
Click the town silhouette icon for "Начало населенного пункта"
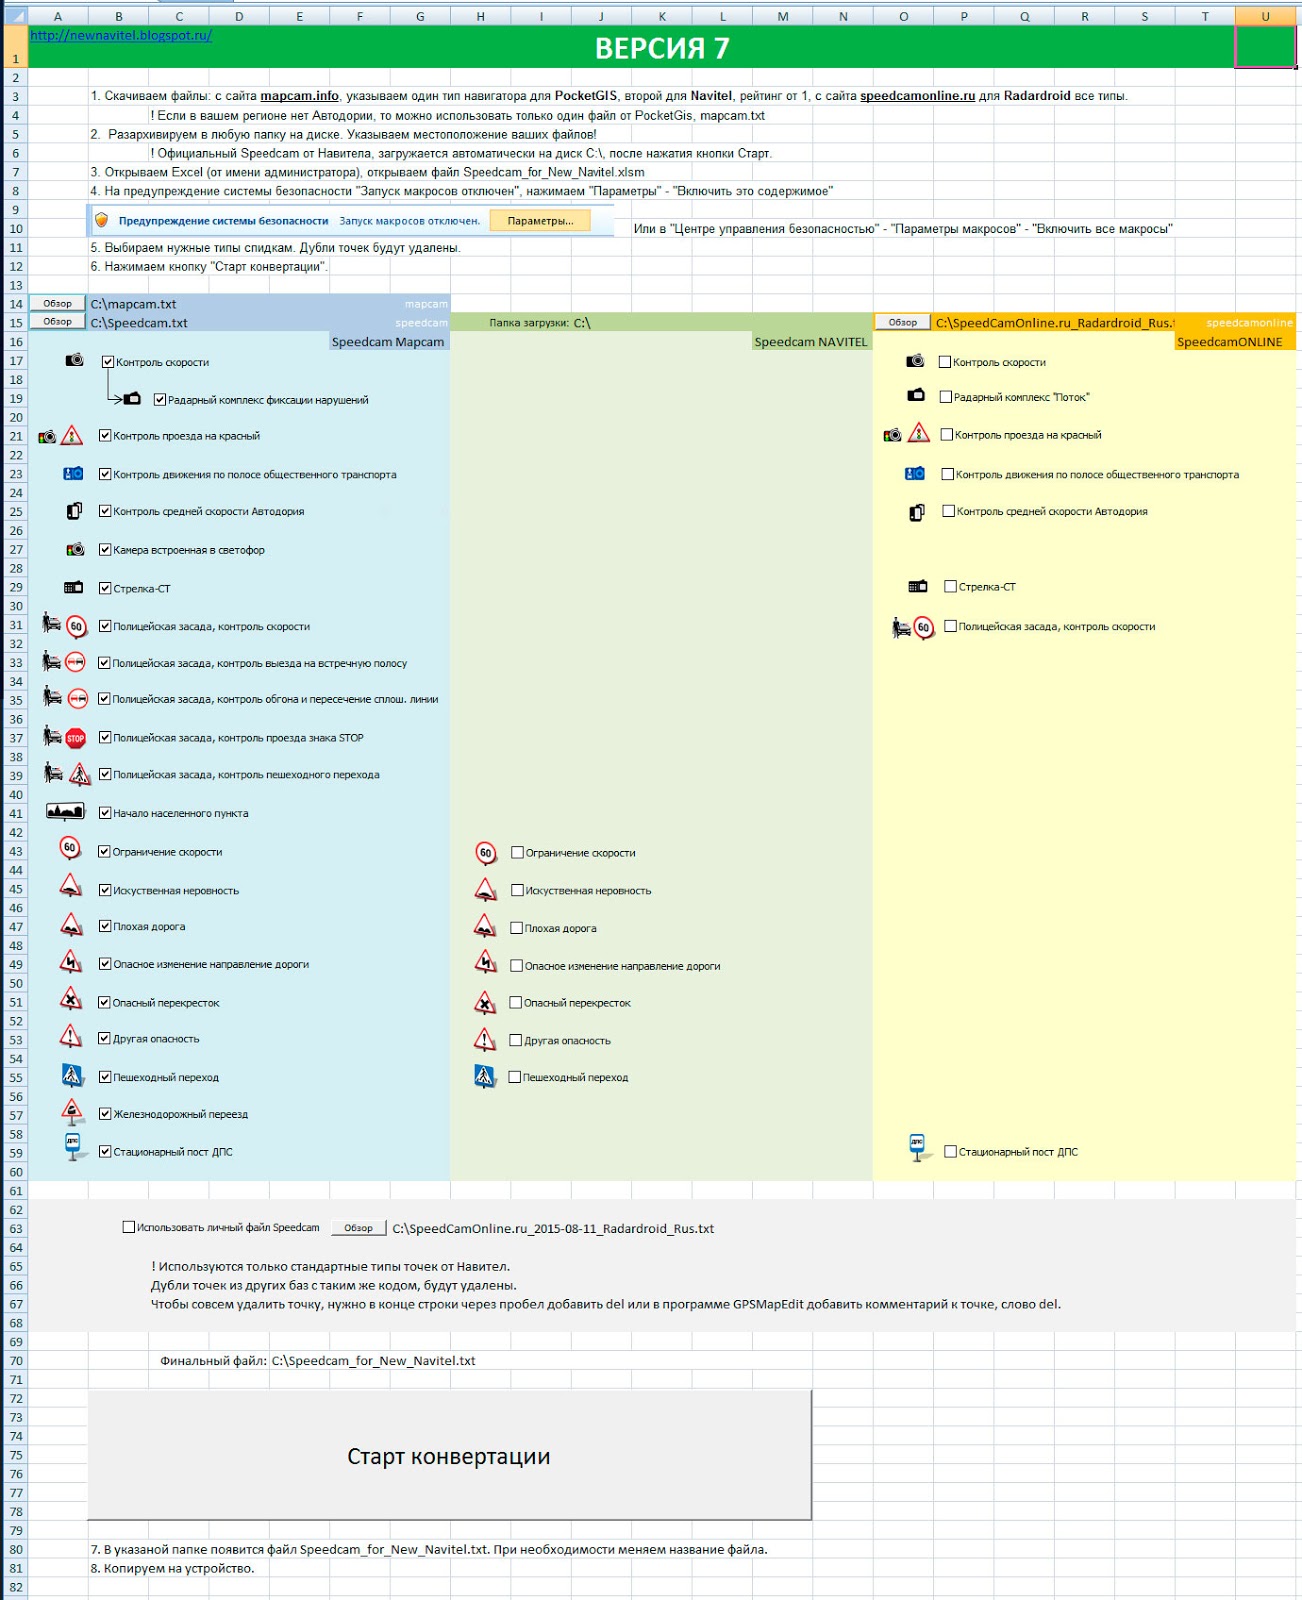click(65, 811)
